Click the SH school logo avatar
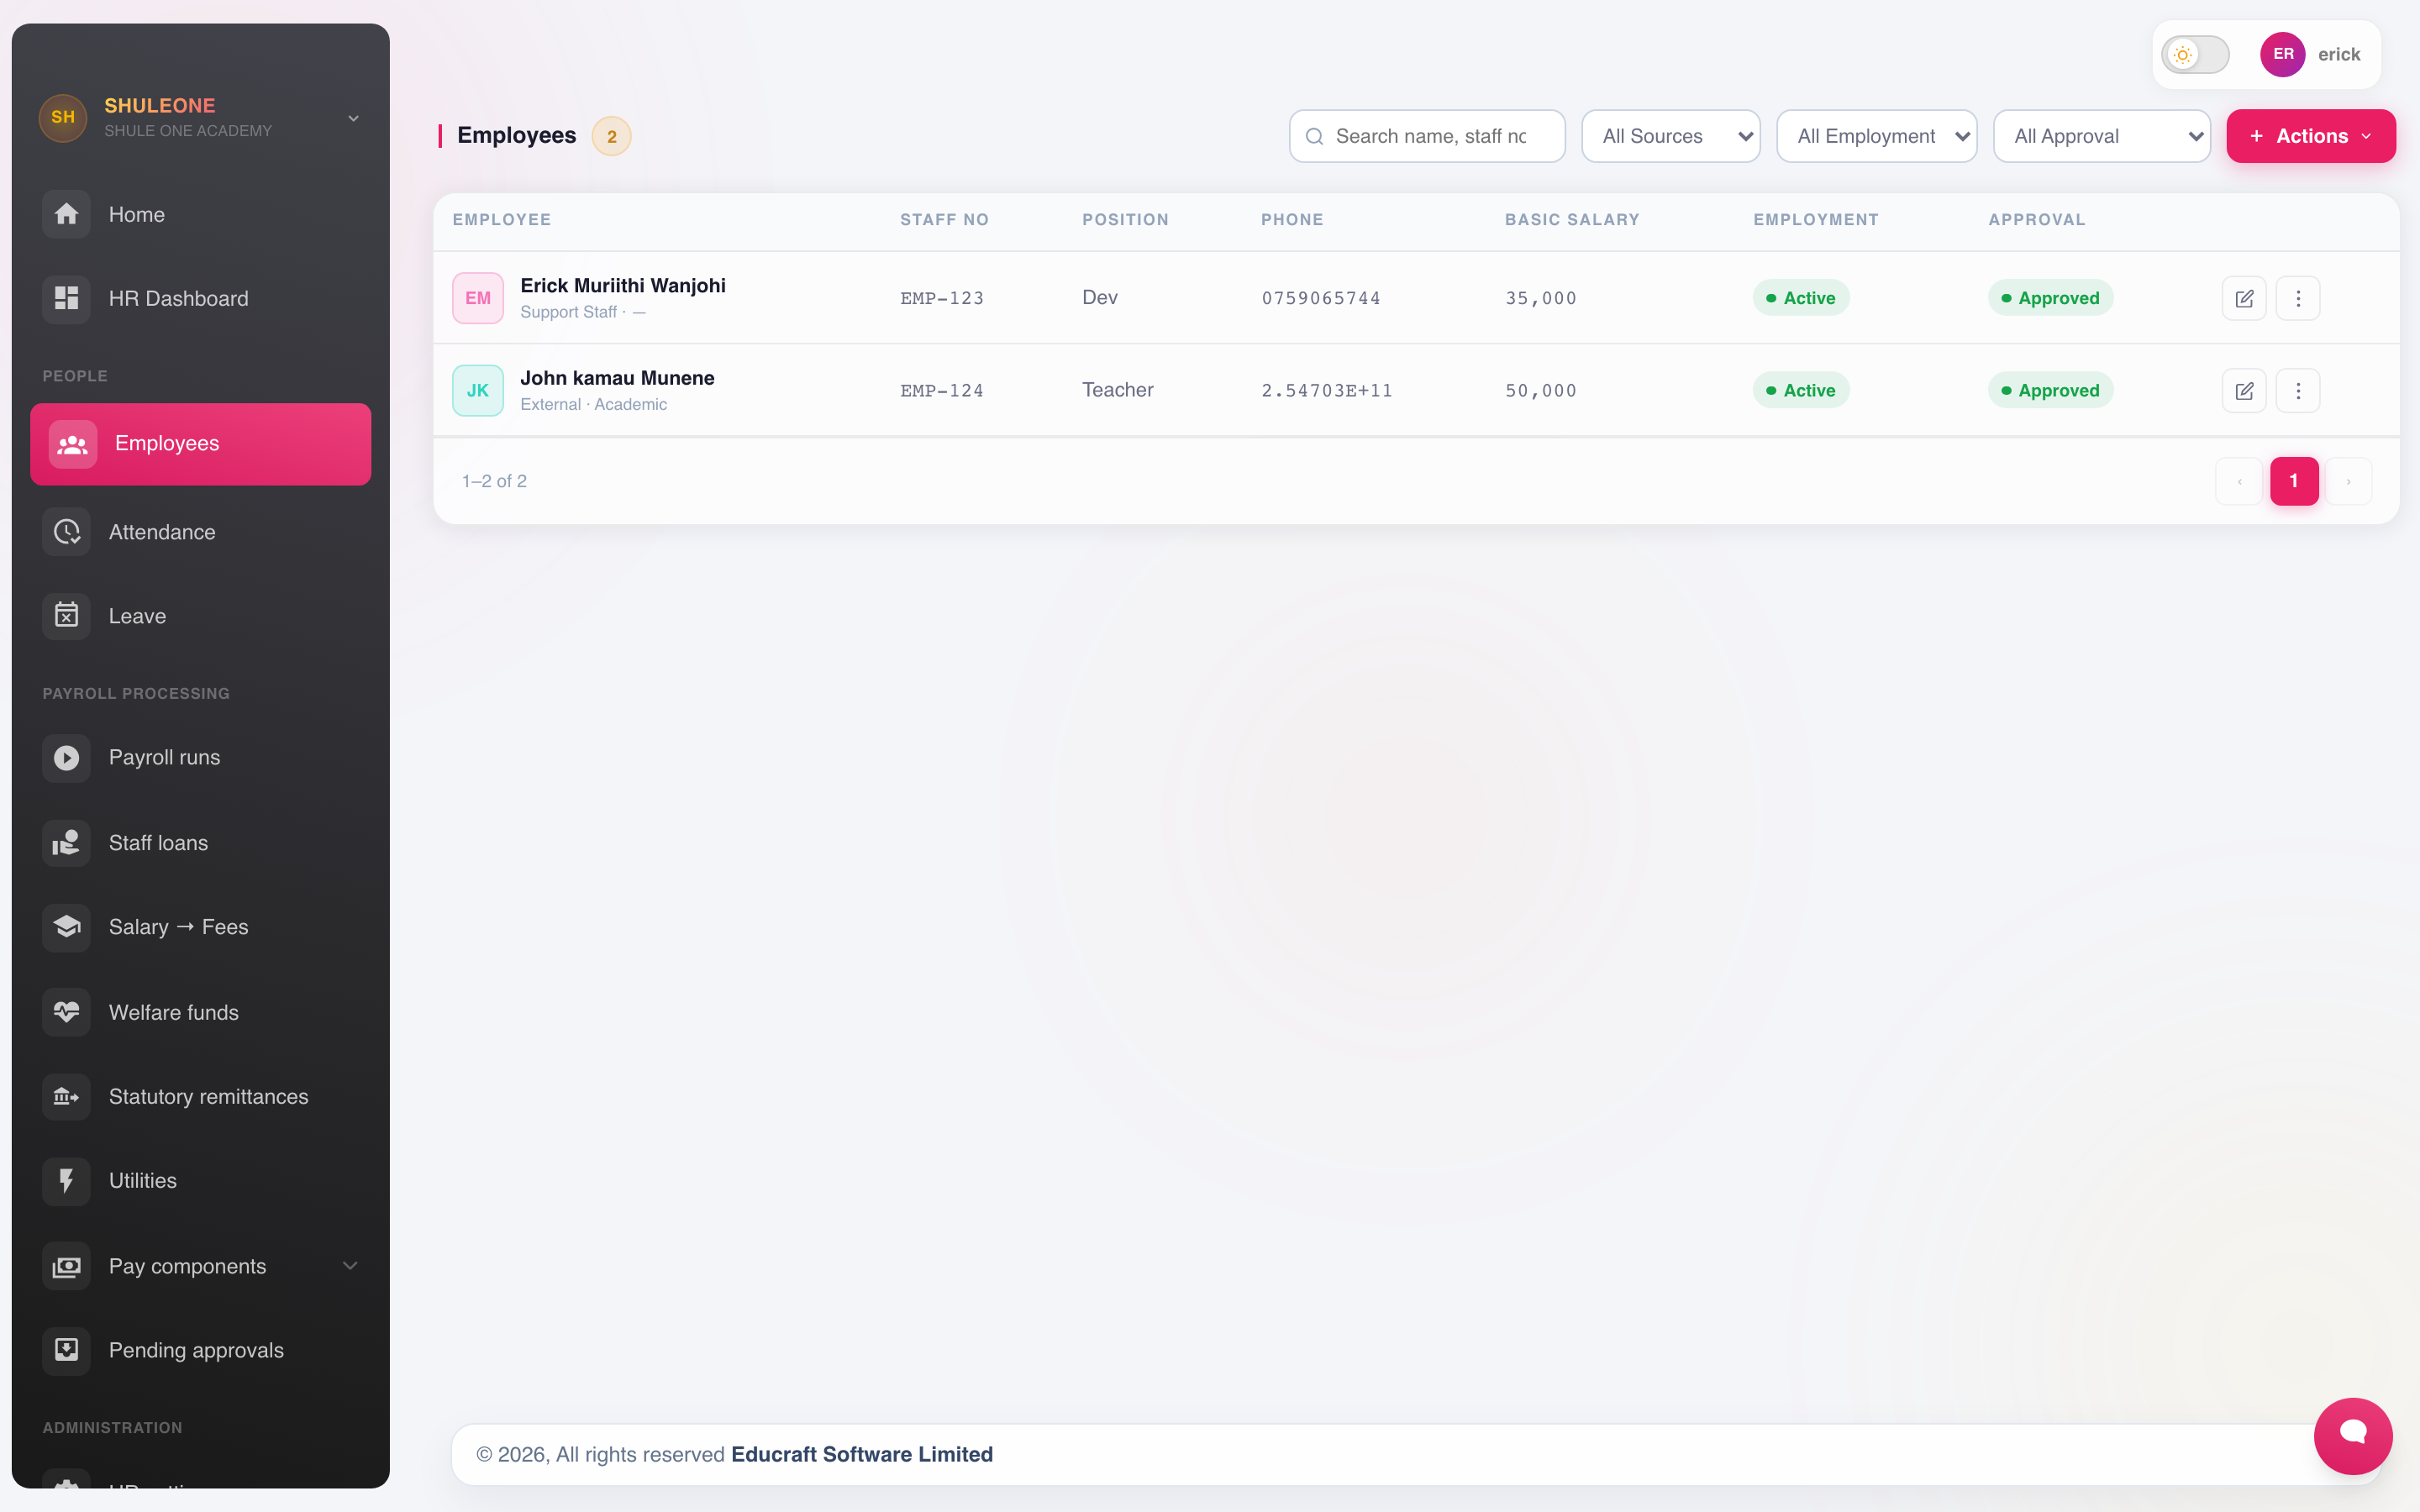 pyautogui.click(x=63, y=118)
